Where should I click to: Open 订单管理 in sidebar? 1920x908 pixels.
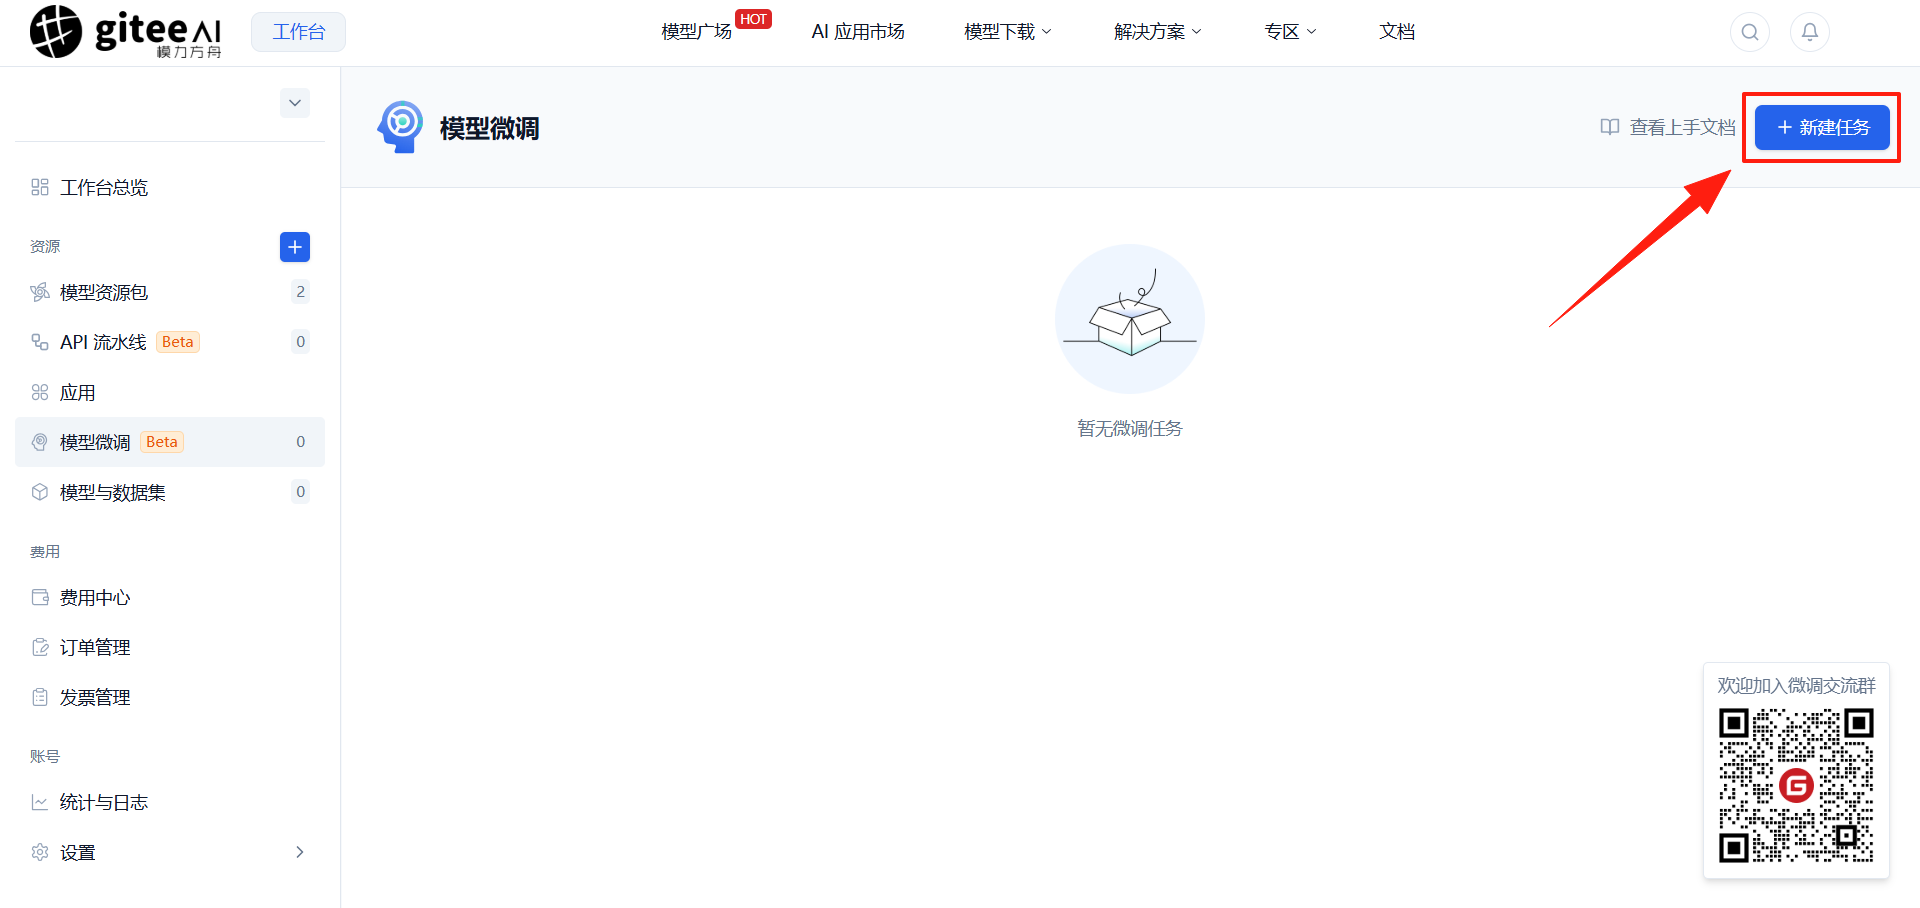[x=170, y=647]
